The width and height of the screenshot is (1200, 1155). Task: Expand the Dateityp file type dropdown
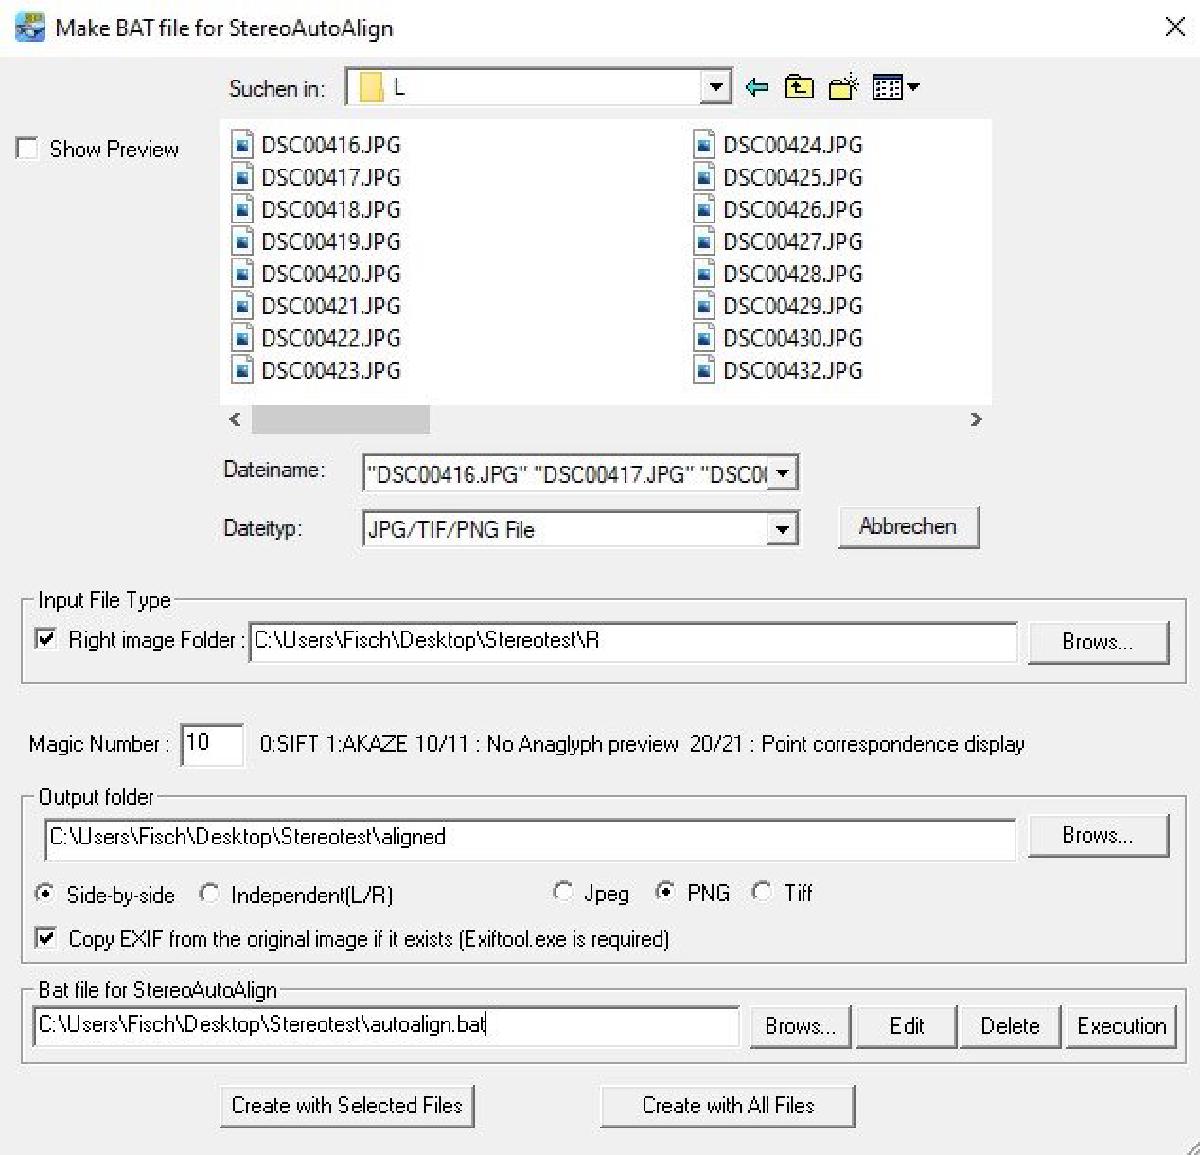(782, 529)
